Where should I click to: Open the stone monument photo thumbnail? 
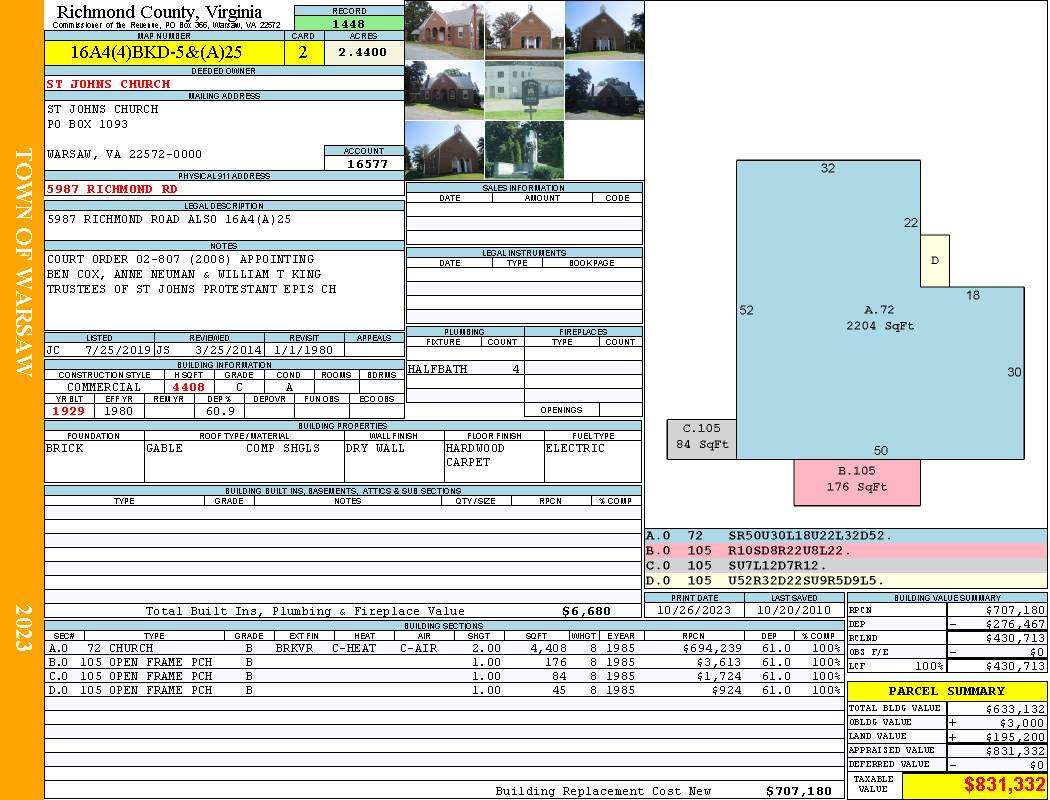point(524,150)
